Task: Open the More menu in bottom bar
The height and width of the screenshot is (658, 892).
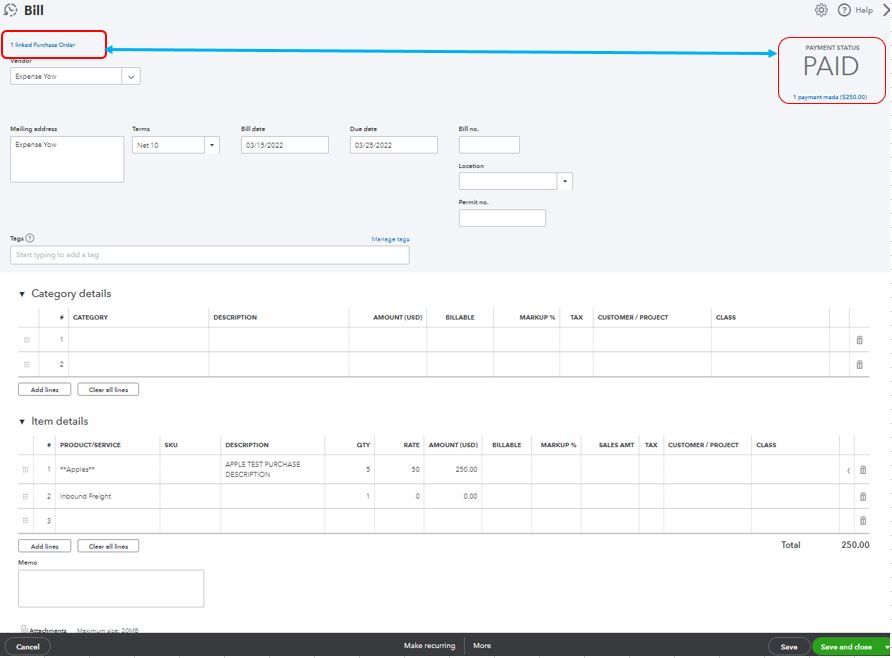Action: point(482,646)
